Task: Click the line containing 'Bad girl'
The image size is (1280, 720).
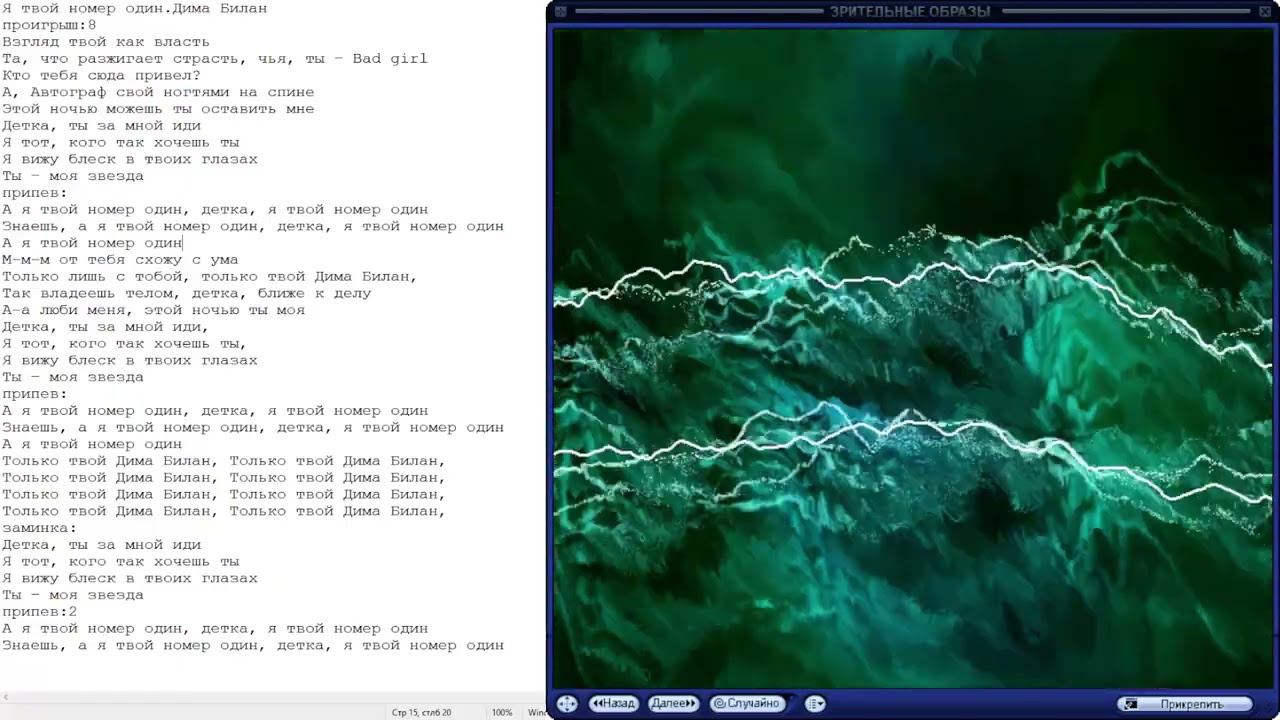Action: click(215, 59)
